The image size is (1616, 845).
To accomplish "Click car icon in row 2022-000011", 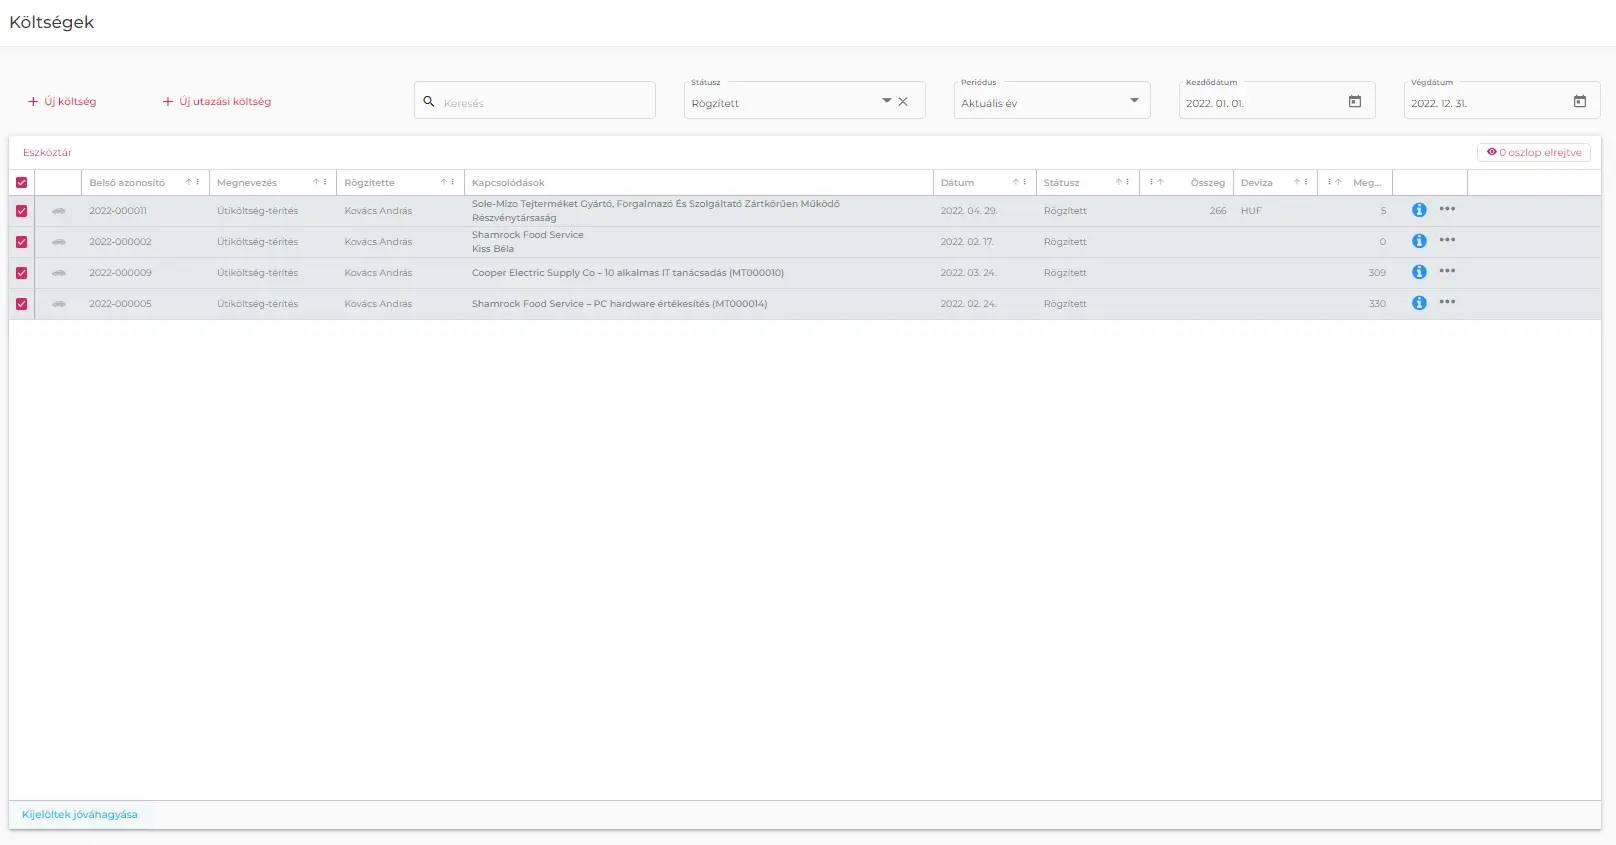I will (x=59, y=211).
